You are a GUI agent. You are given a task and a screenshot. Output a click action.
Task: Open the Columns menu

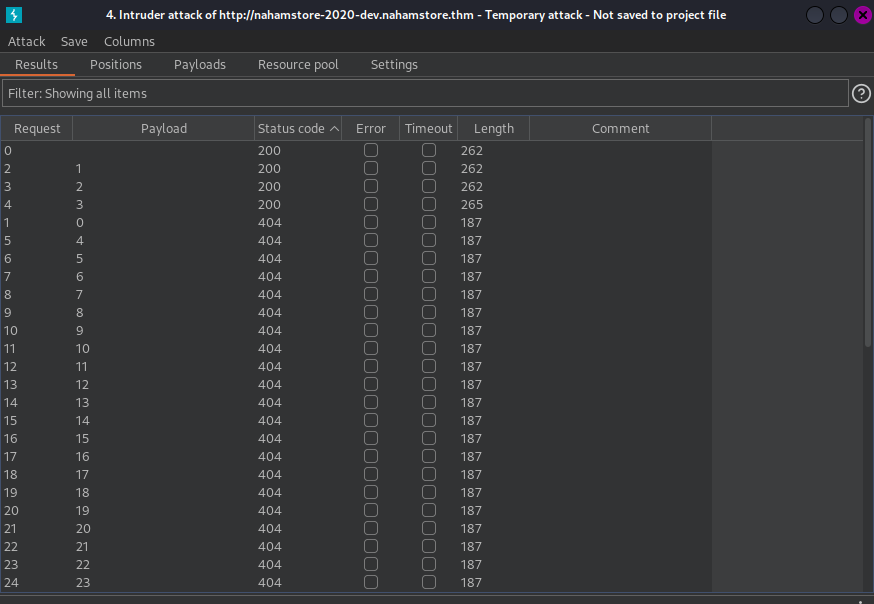129,41
